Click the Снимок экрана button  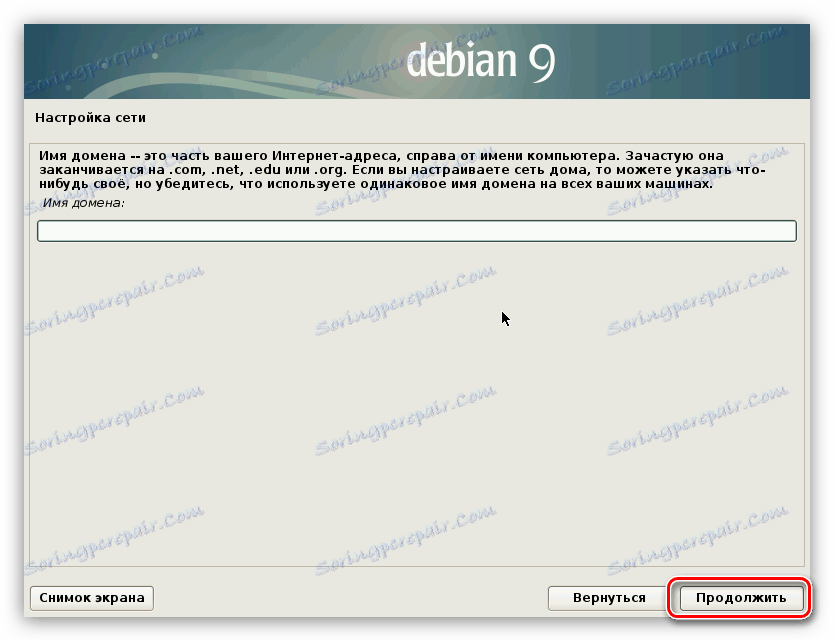[x=92, y=598]
